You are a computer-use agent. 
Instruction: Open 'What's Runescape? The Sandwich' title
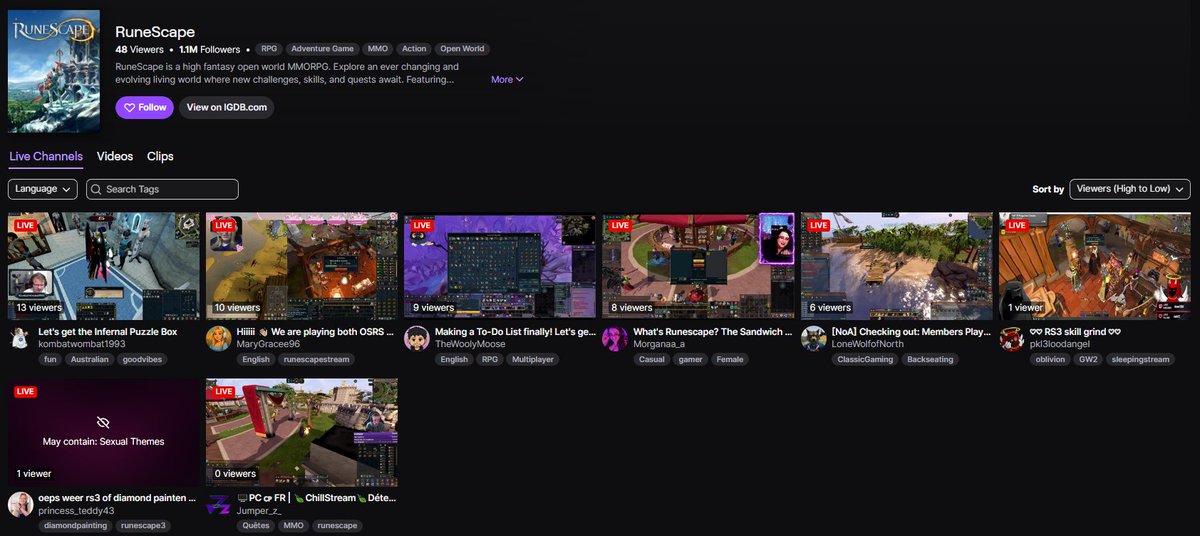(x=713, y=332)
